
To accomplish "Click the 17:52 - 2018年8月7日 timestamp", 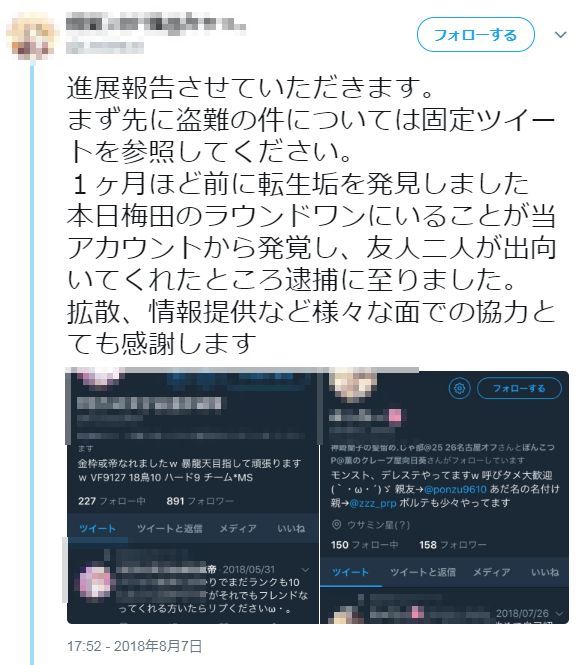I will point(134,646).
